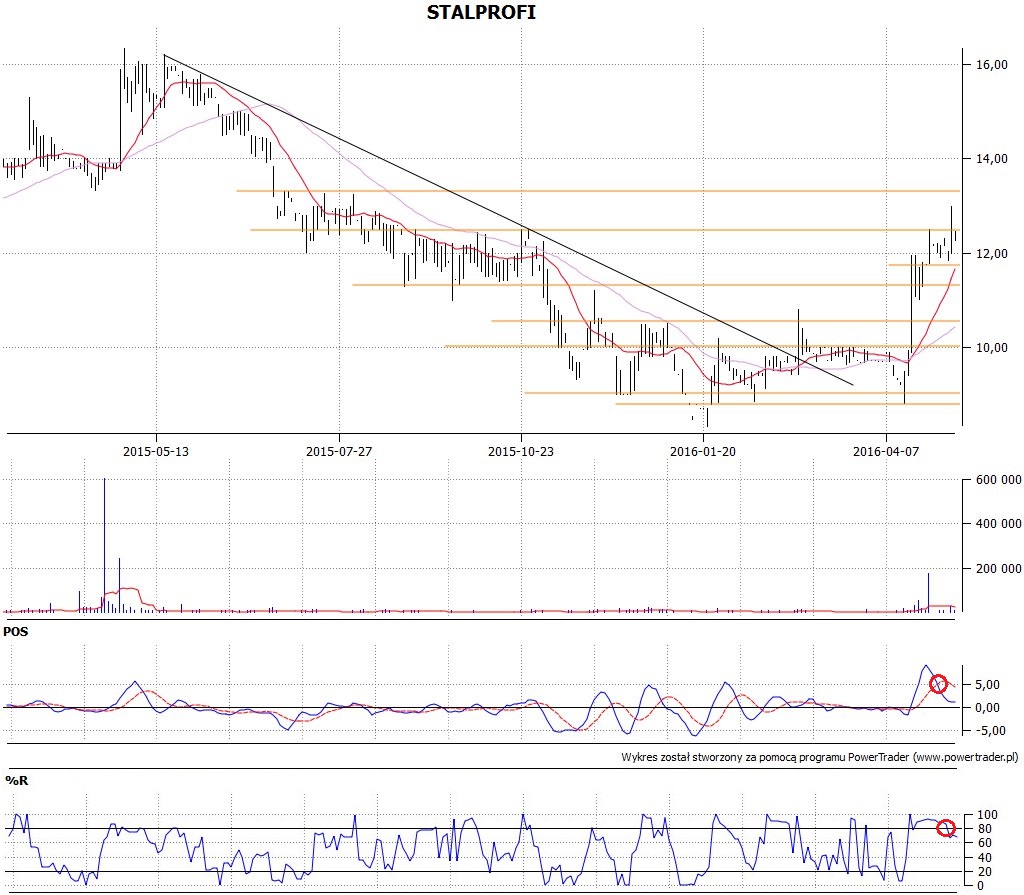Click the STALPROFI chart title
The height and width of the screenshot is (895, 1024).
pyautogui.click(x=481, y=12)
